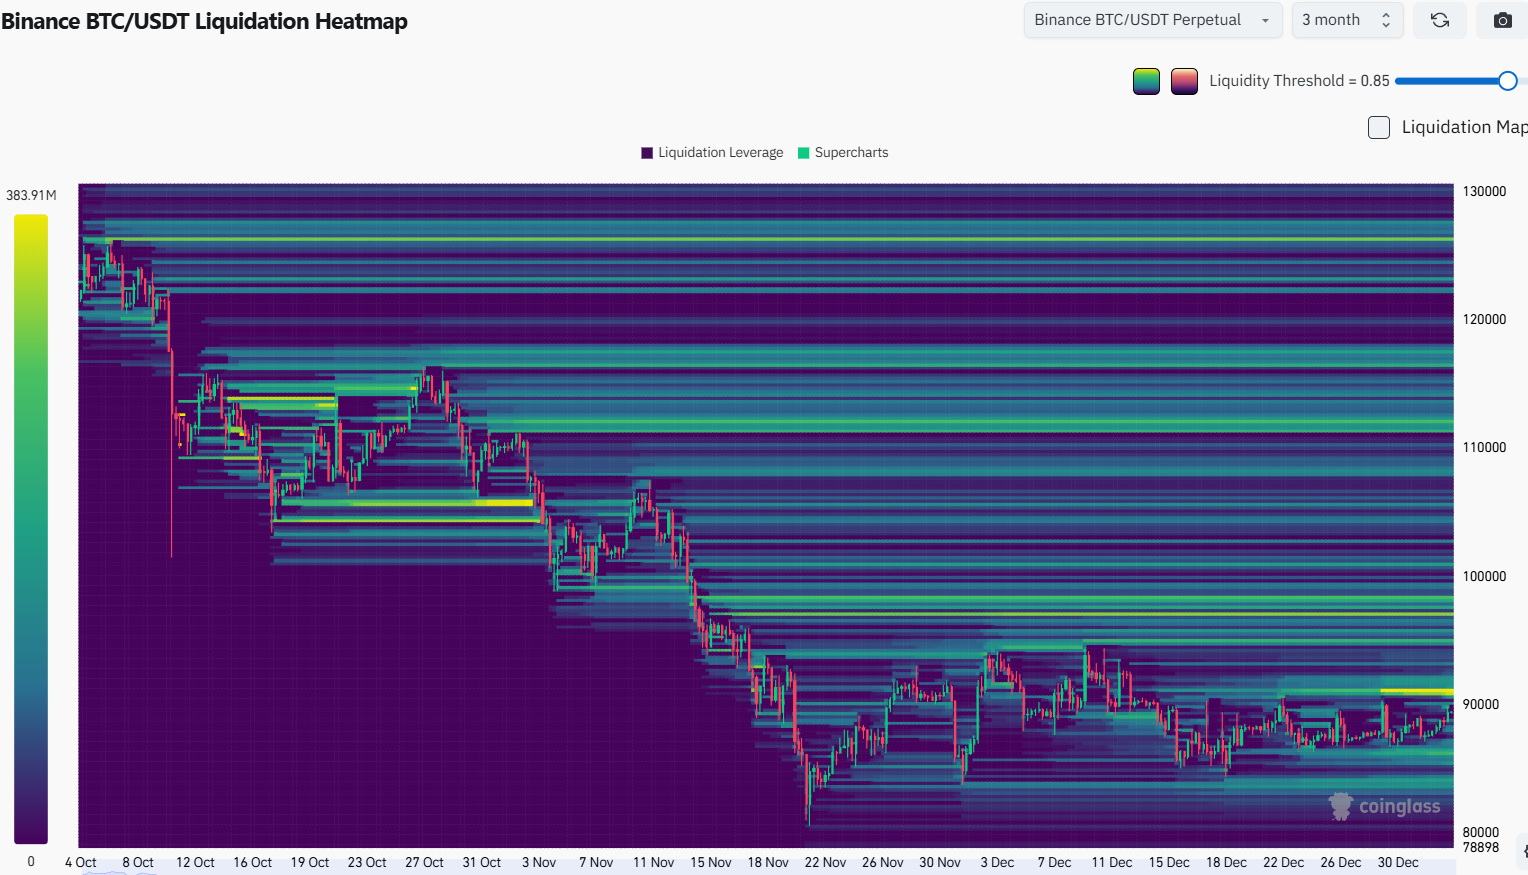This screenshot has width=1528, height=875.
Task: Click the coinglass watermark logo
Action: 1384,806
